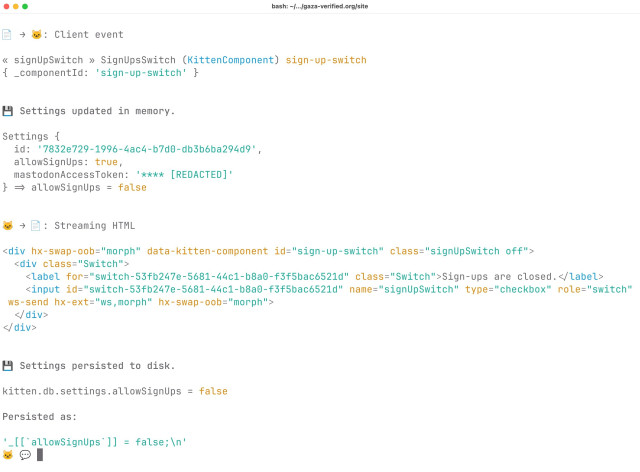Click 'kitten.db.settings.allowSignUps' text
Screen dimensions: 640x472
click(92, 391)
